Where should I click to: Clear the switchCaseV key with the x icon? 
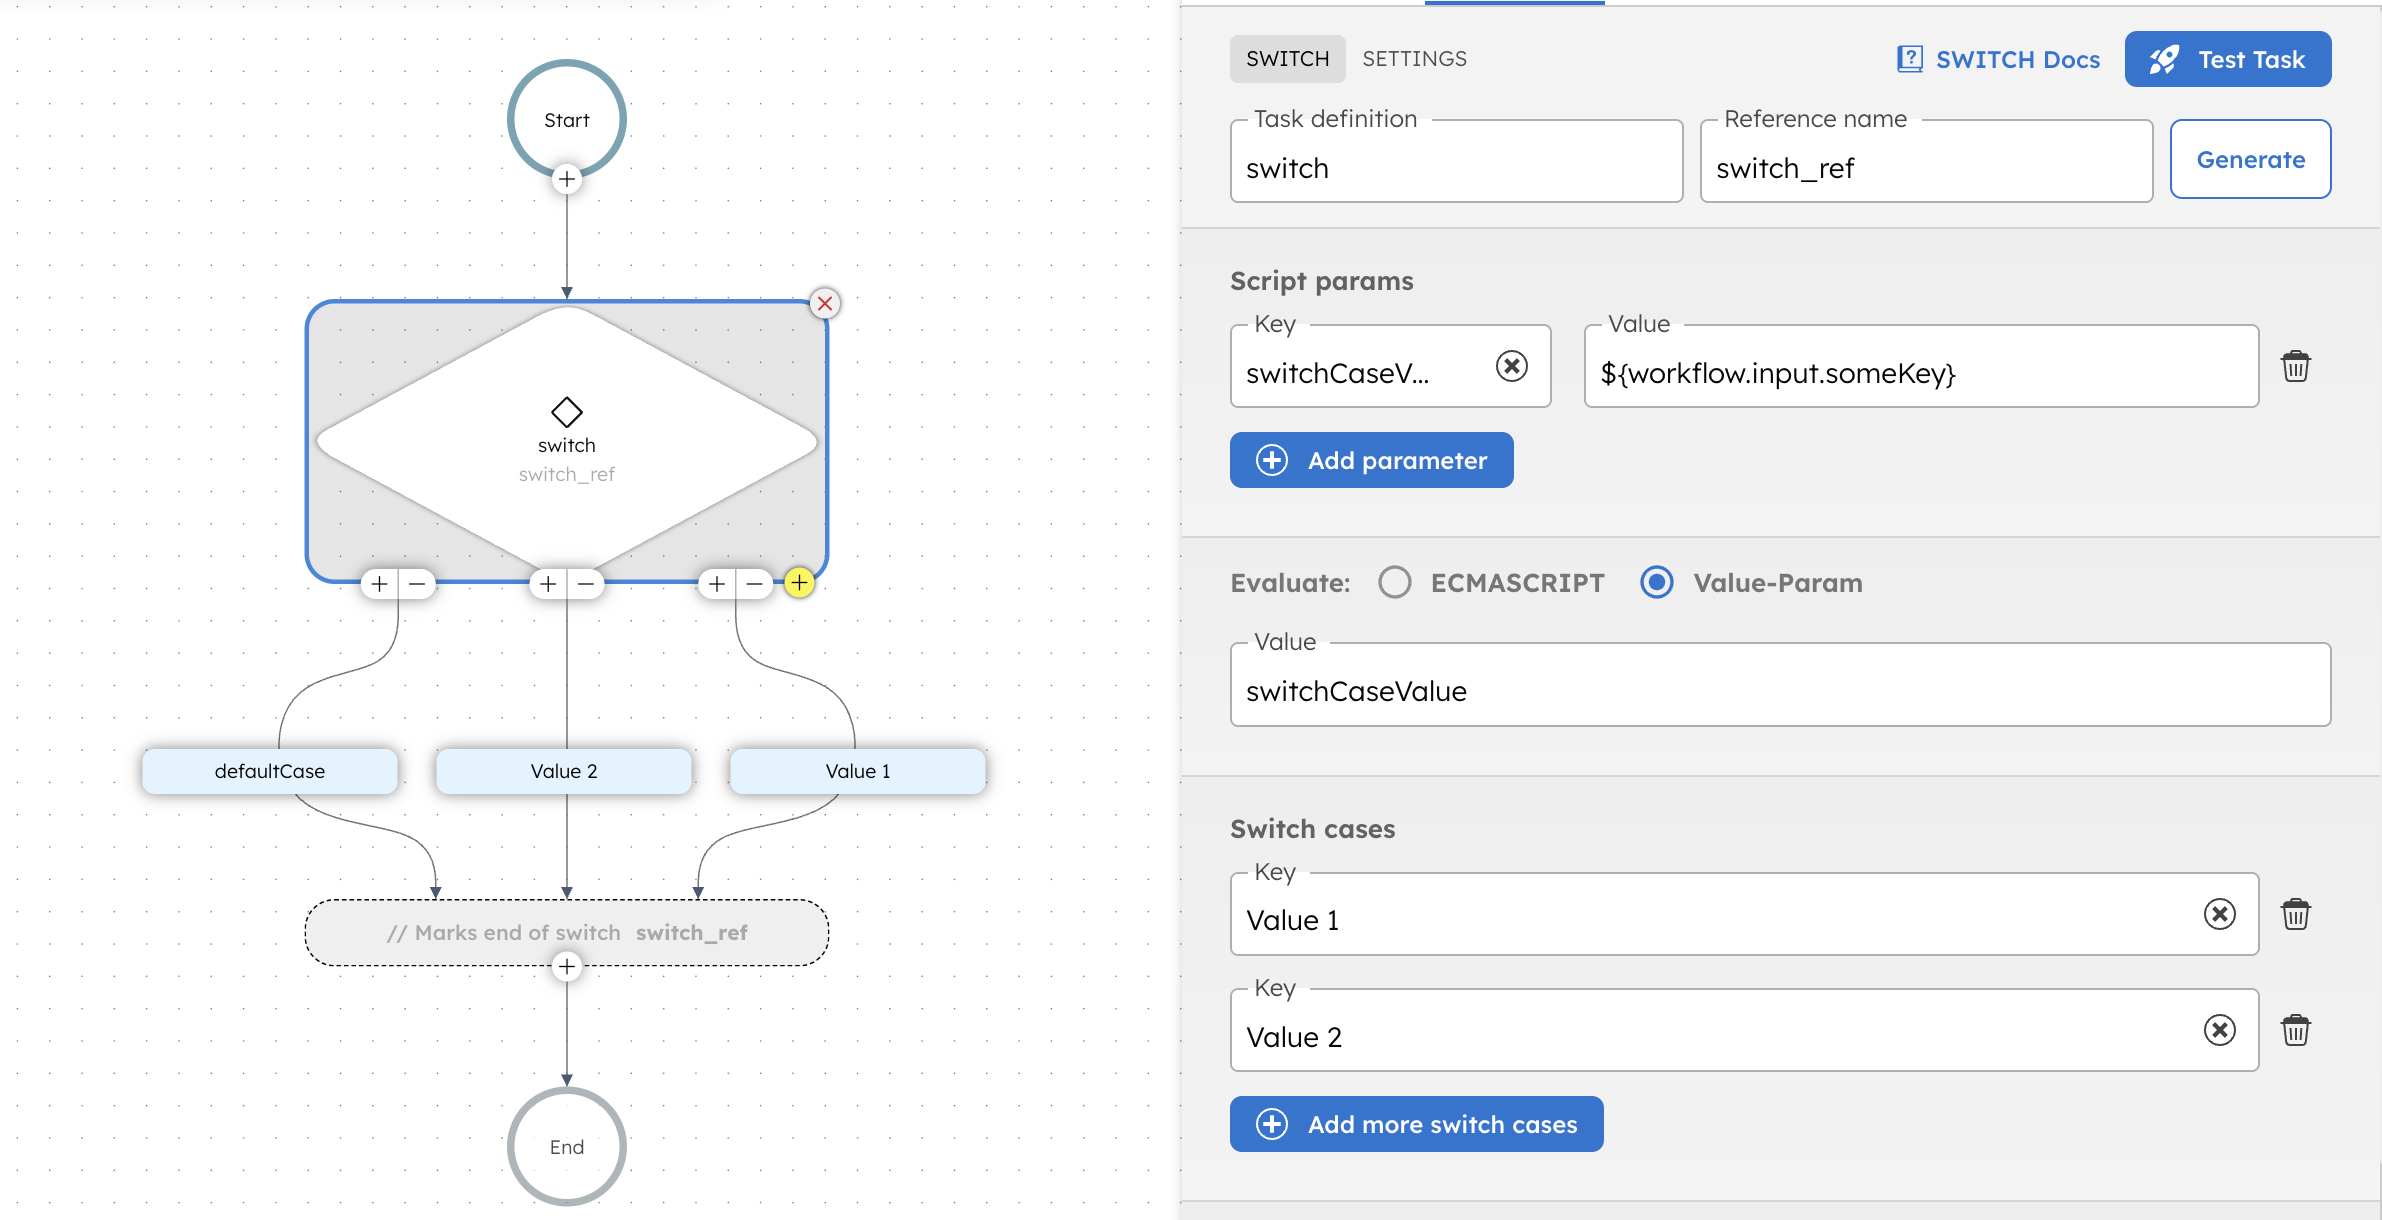[1511, 366]
